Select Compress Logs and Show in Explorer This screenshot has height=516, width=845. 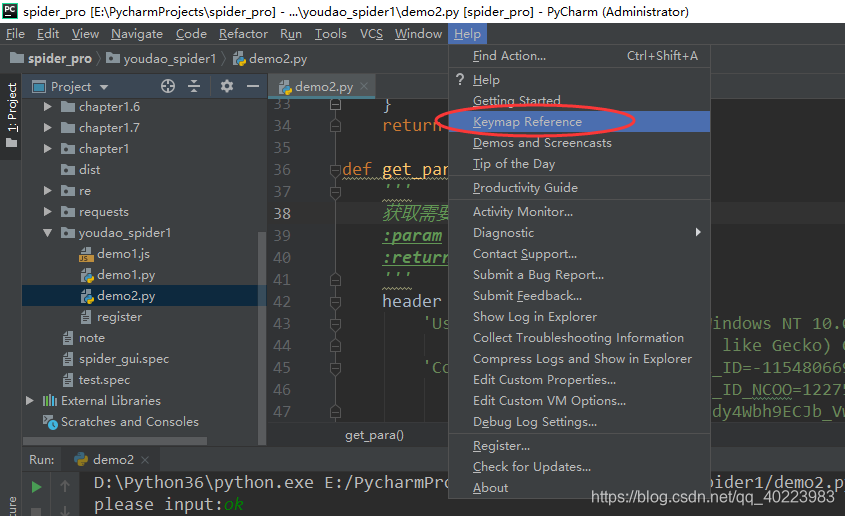tap(579, 359)
